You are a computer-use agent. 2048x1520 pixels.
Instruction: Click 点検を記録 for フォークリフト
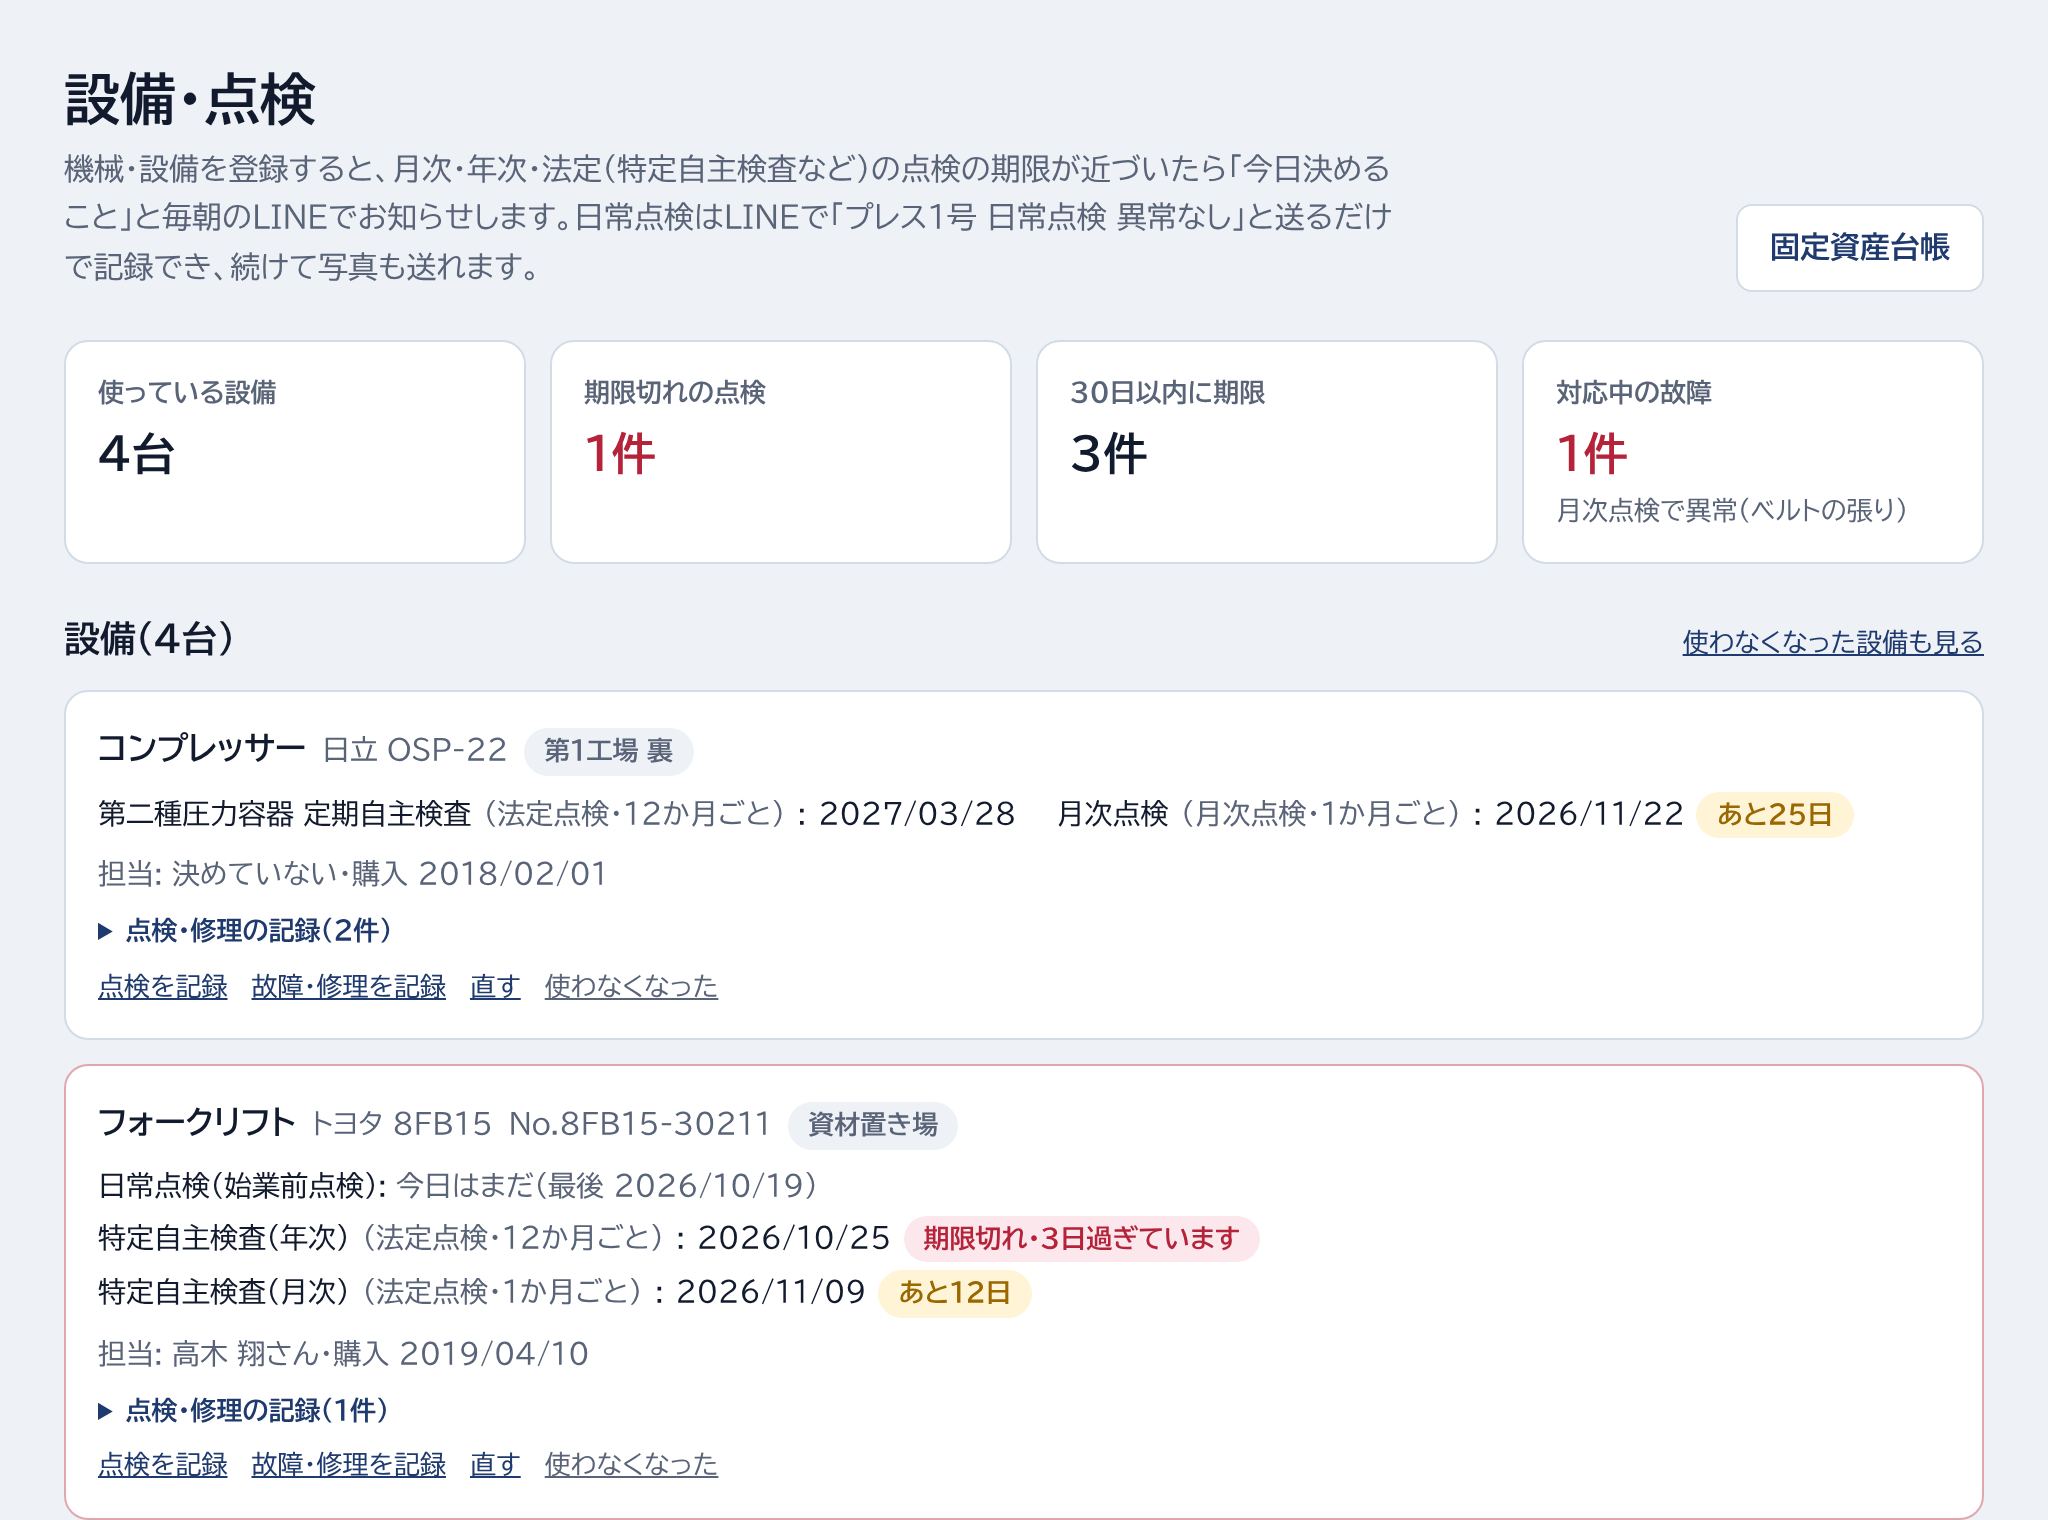[163, 1465]
